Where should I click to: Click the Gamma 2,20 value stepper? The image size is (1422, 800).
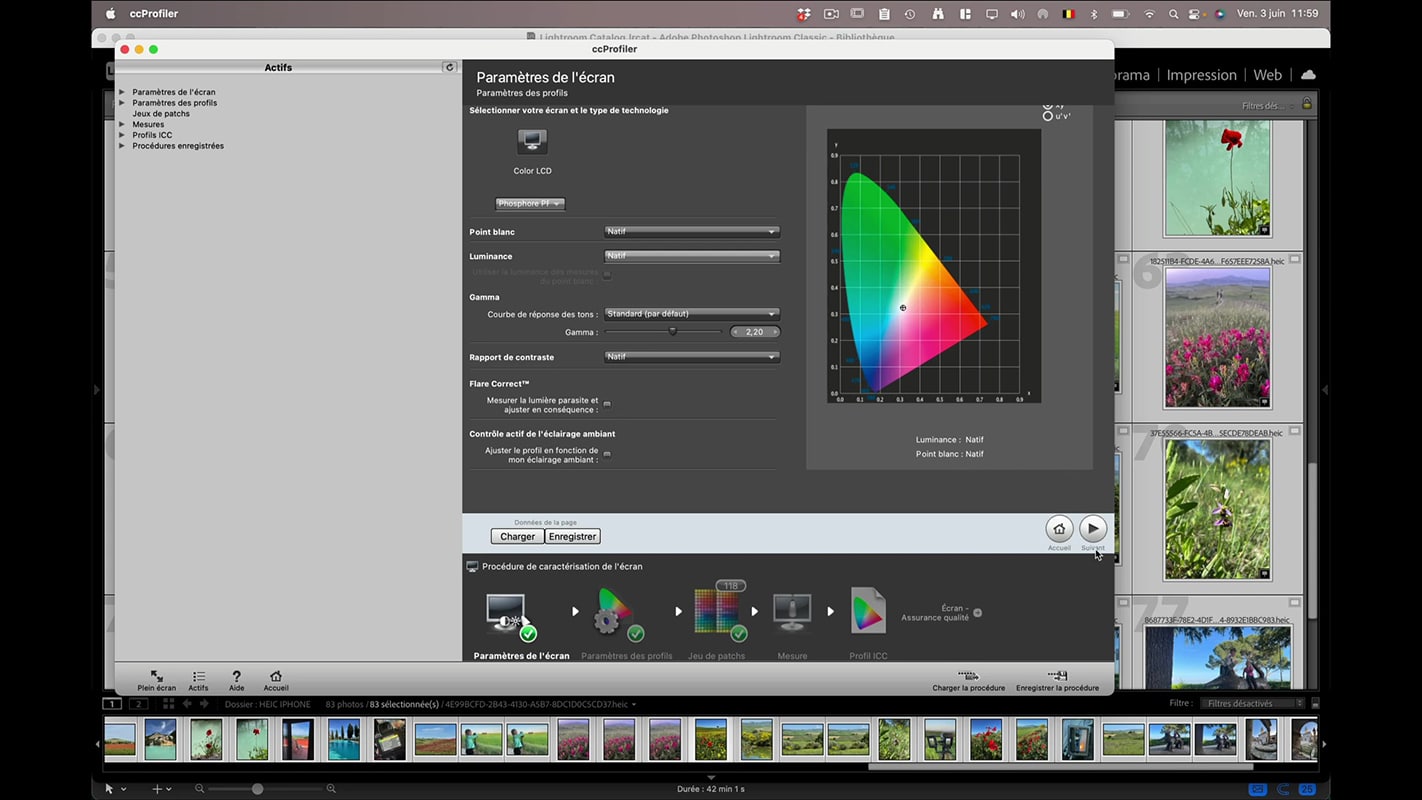755,332
